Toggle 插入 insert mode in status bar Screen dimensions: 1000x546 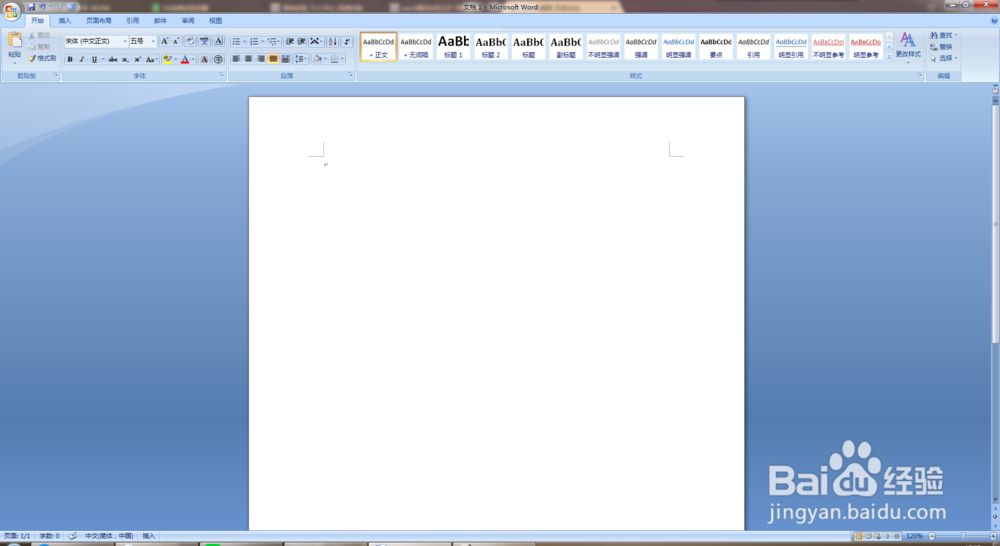[149, 536]
